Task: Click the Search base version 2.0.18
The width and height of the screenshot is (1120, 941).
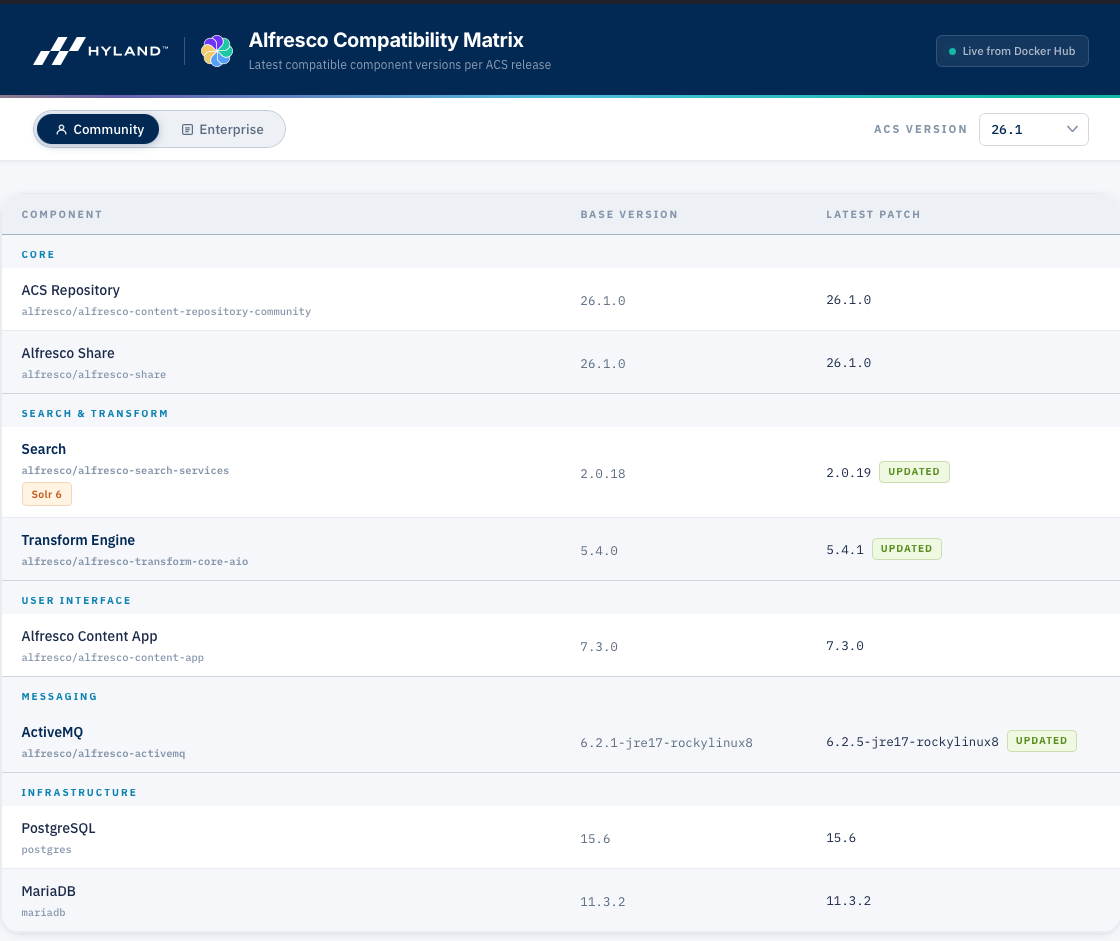Action: coord(603,474)
